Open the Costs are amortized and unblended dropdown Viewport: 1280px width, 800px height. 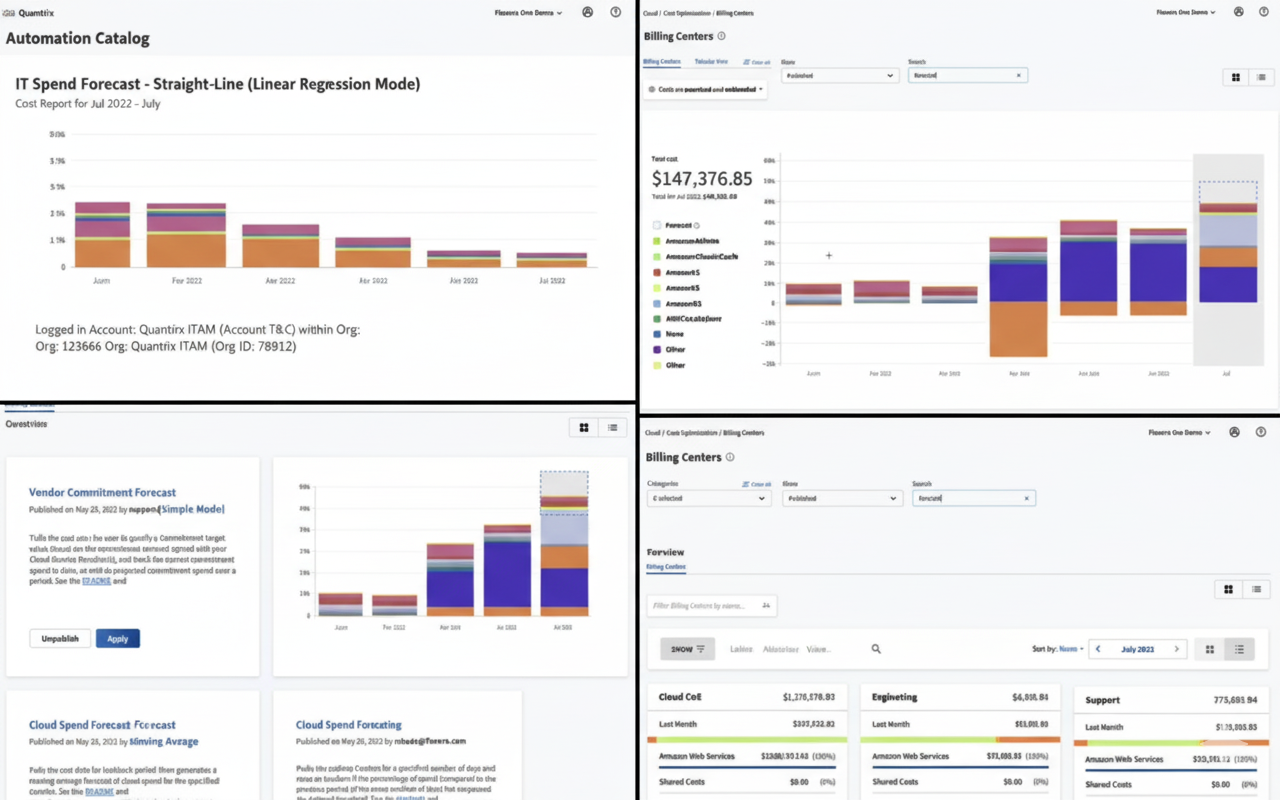(705, 89)
